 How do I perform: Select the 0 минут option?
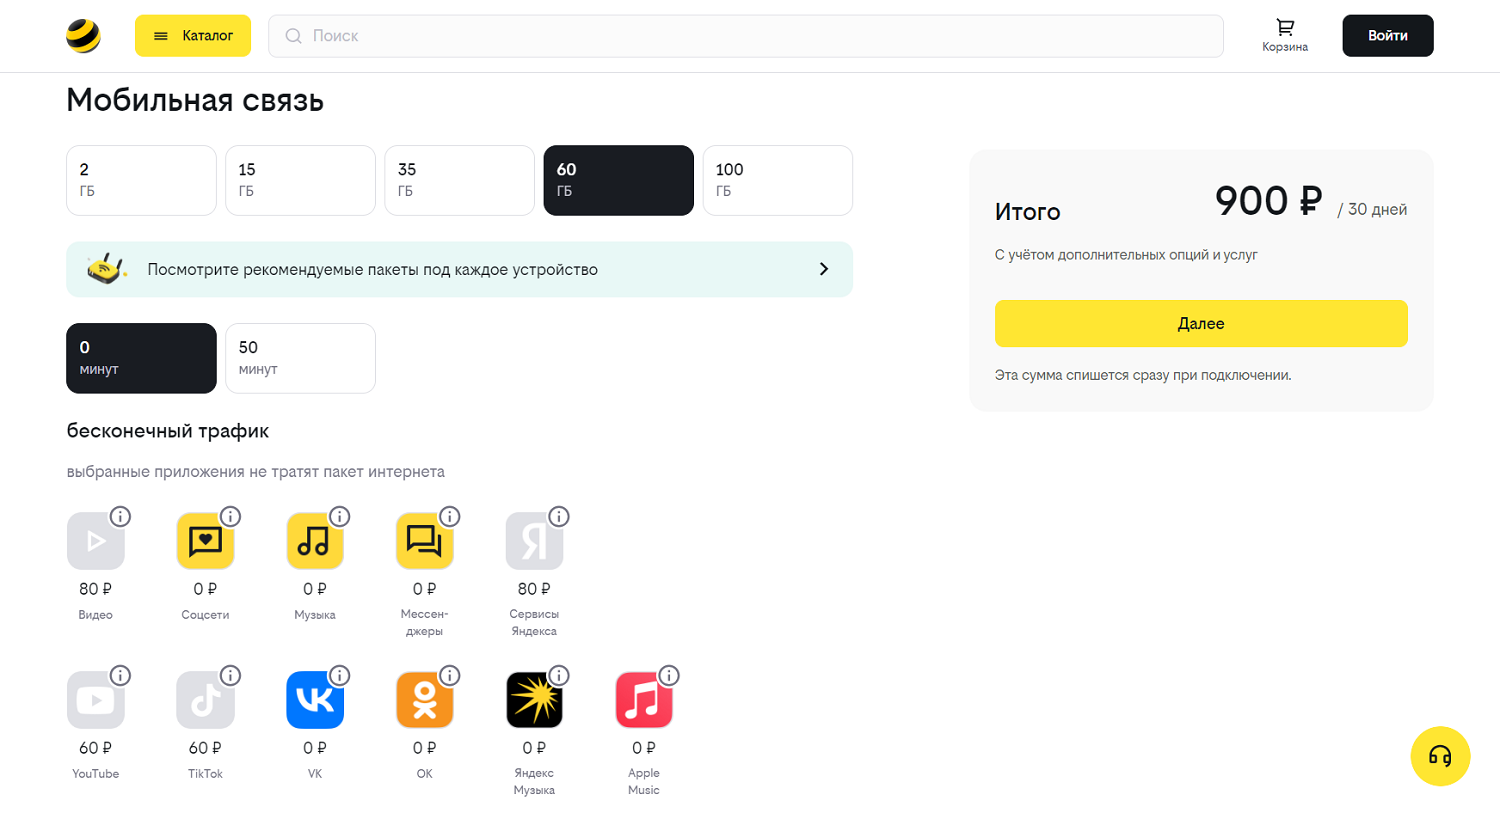tap(141, 358)
